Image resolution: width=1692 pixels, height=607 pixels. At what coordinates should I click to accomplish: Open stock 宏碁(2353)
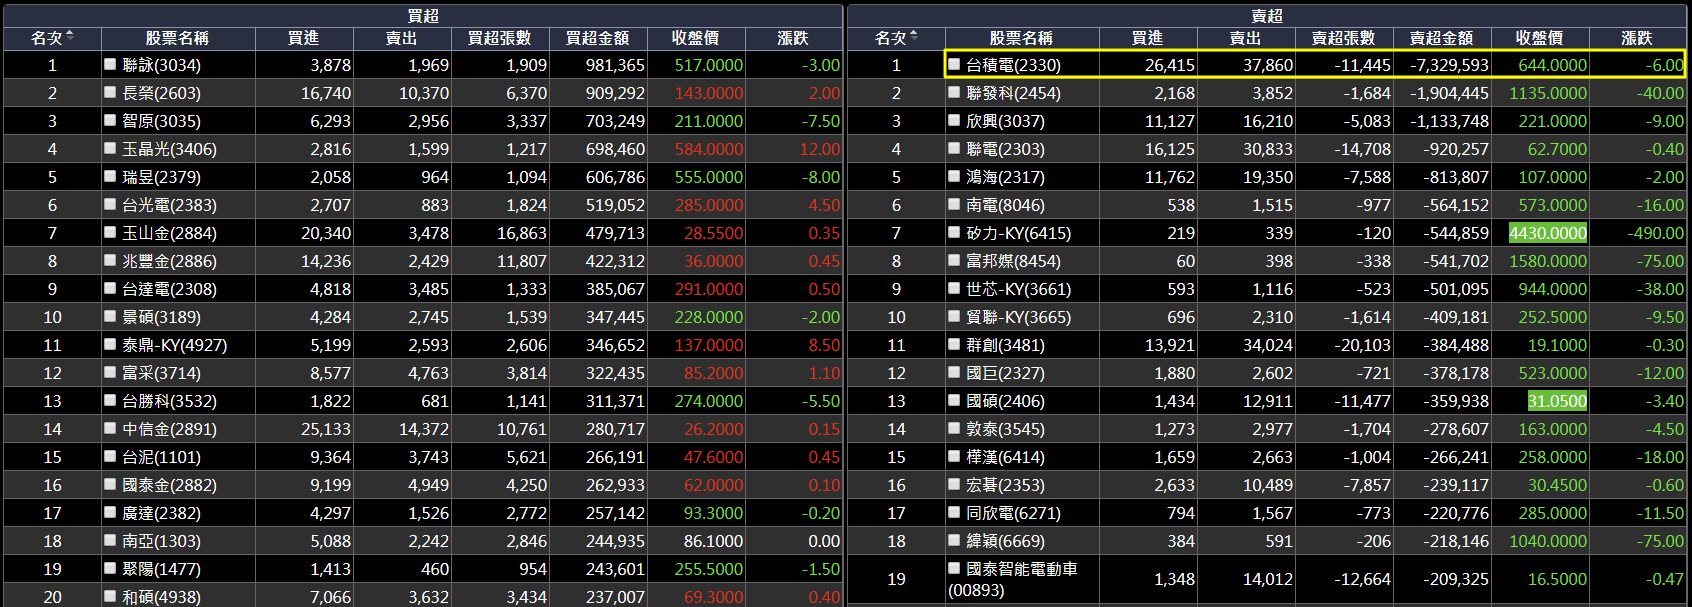(x=1005, y=485)
